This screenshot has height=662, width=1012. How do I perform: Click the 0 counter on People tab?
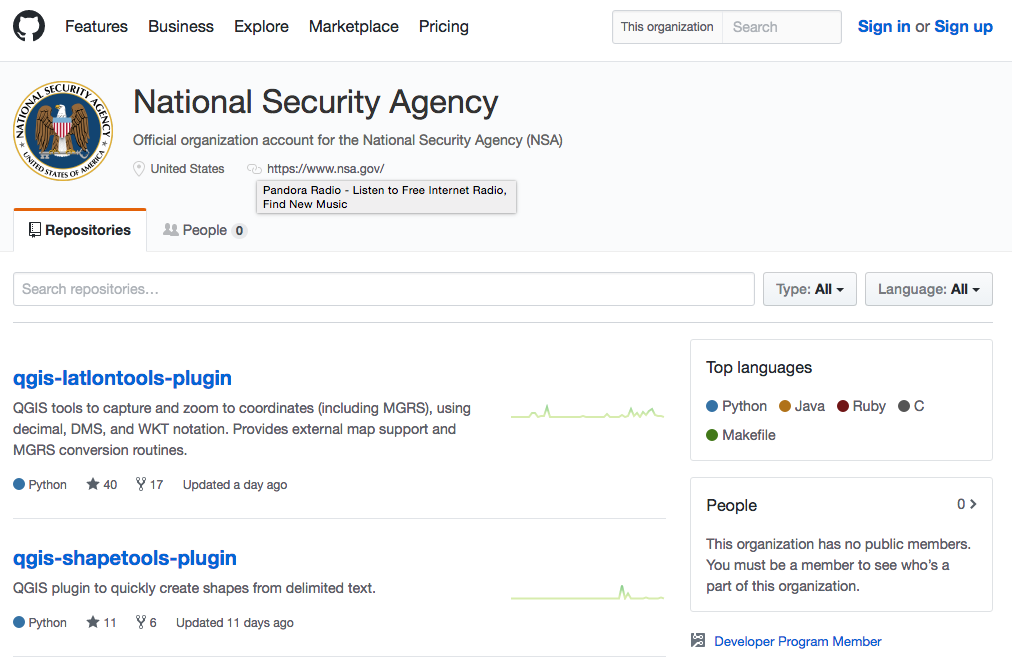pos(239,230)
